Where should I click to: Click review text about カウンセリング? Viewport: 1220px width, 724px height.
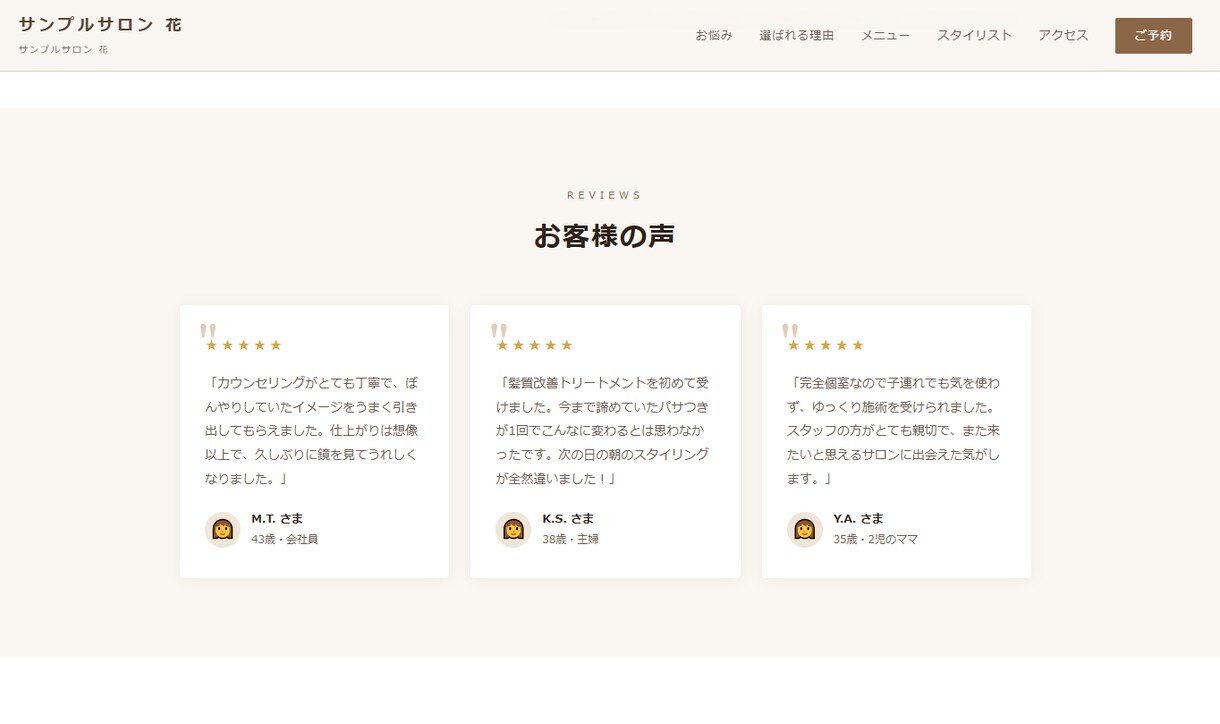tap(313, 430)
